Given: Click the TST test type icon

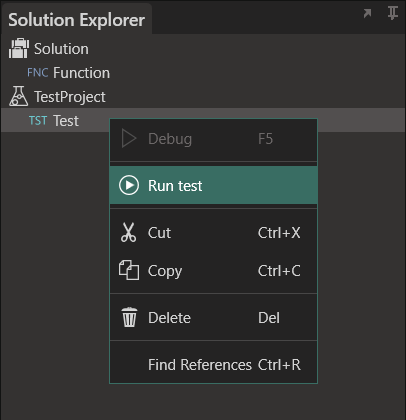Looking at the screenshot, I should (x=38, y=120).
